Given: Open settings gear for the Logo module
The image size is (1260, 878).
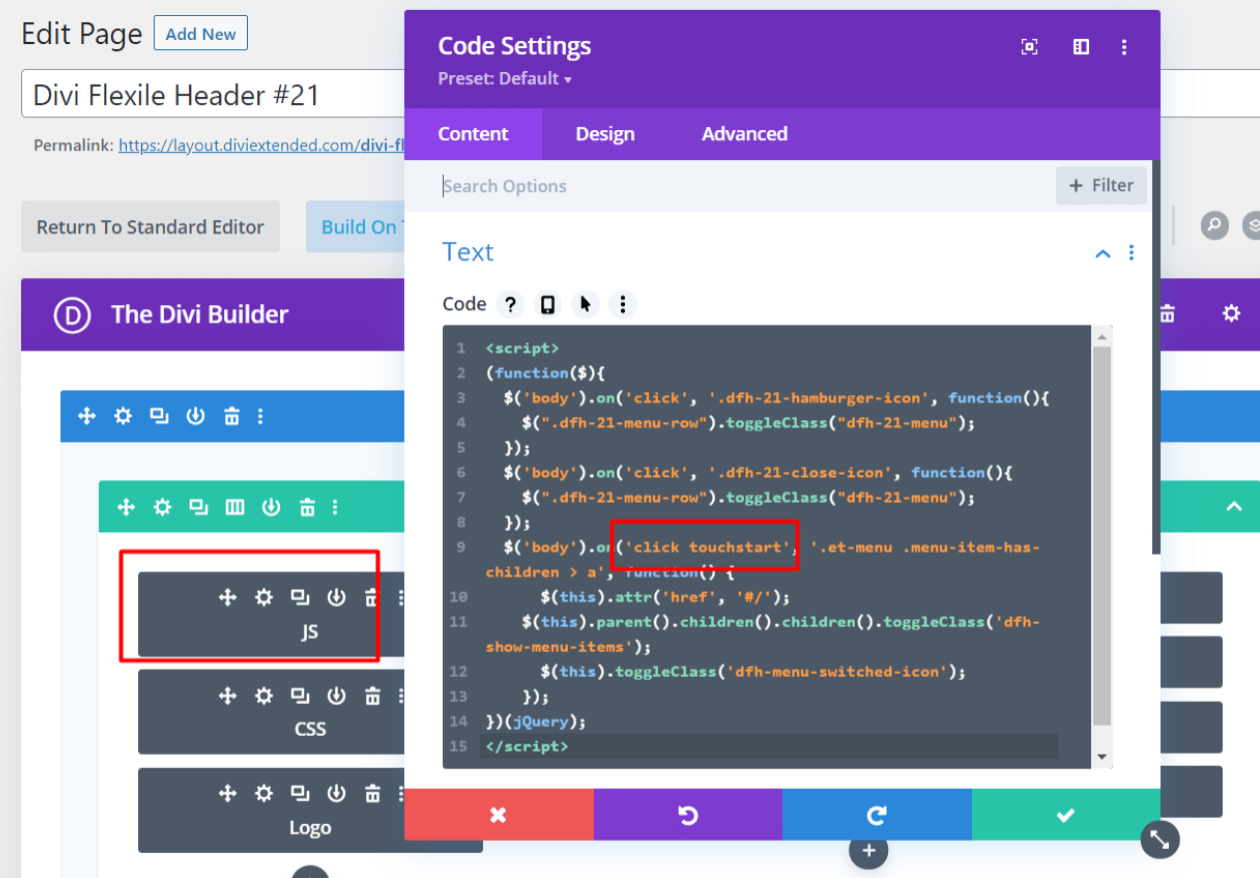Looking at the screenshot, I should coord(263,794).
